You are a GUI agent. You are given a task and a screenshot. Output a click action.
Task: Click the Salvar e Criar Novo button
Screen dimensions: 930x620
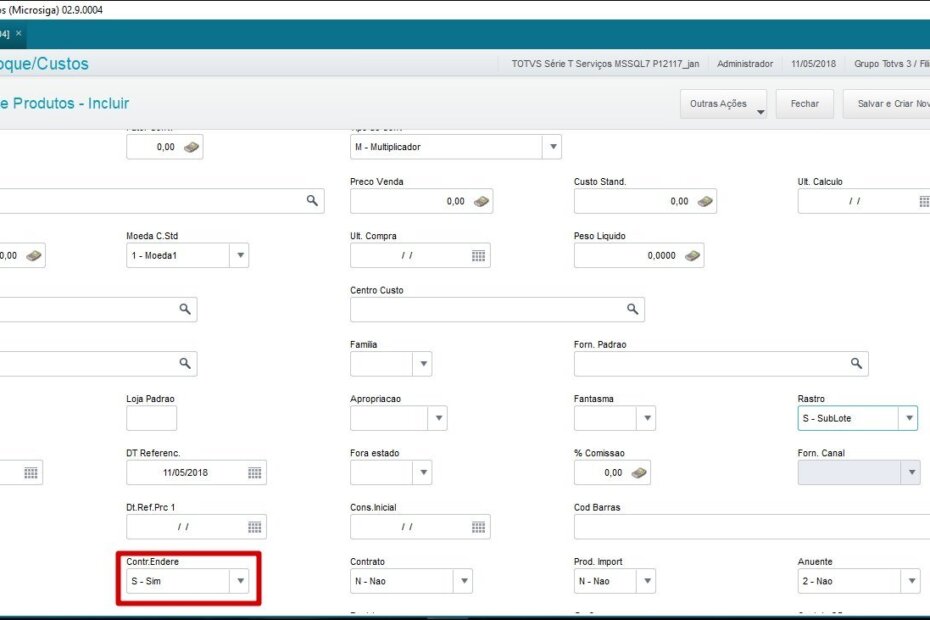[x=888, y=104]
